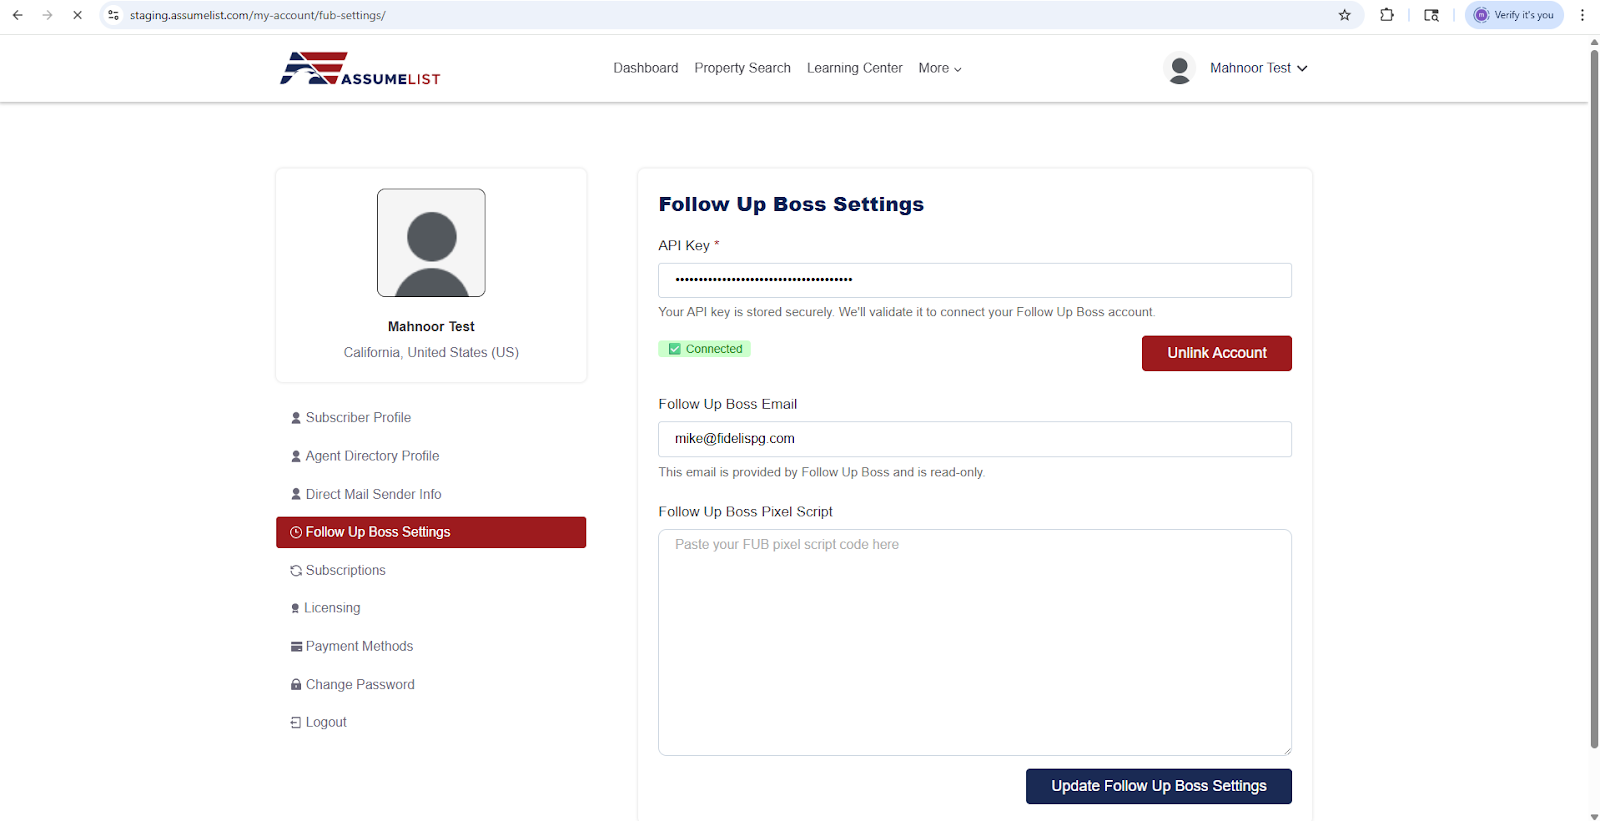Screen dimensions: 1600x821
Task: Open Payment Methods in the sidebar
Action: coord(352,646)
